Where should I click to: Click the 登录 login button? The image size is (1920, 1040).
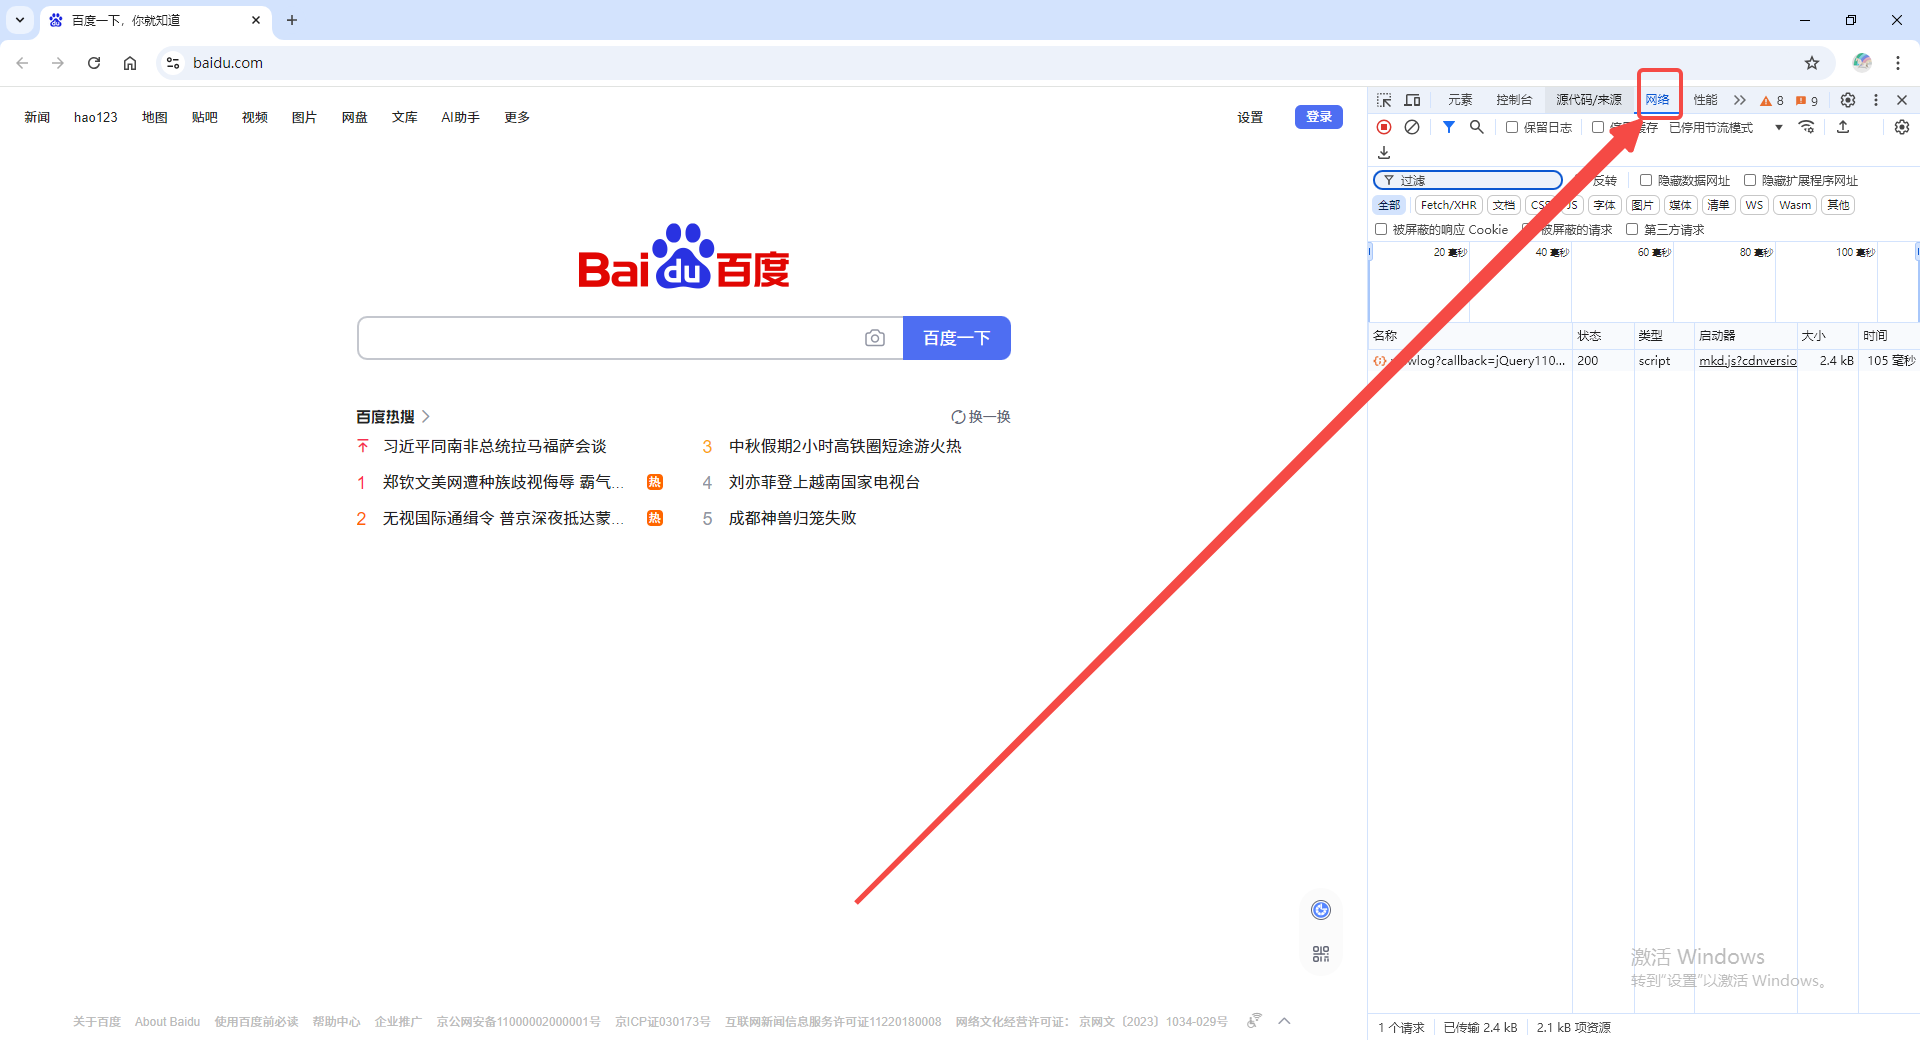pos(1319,117)
